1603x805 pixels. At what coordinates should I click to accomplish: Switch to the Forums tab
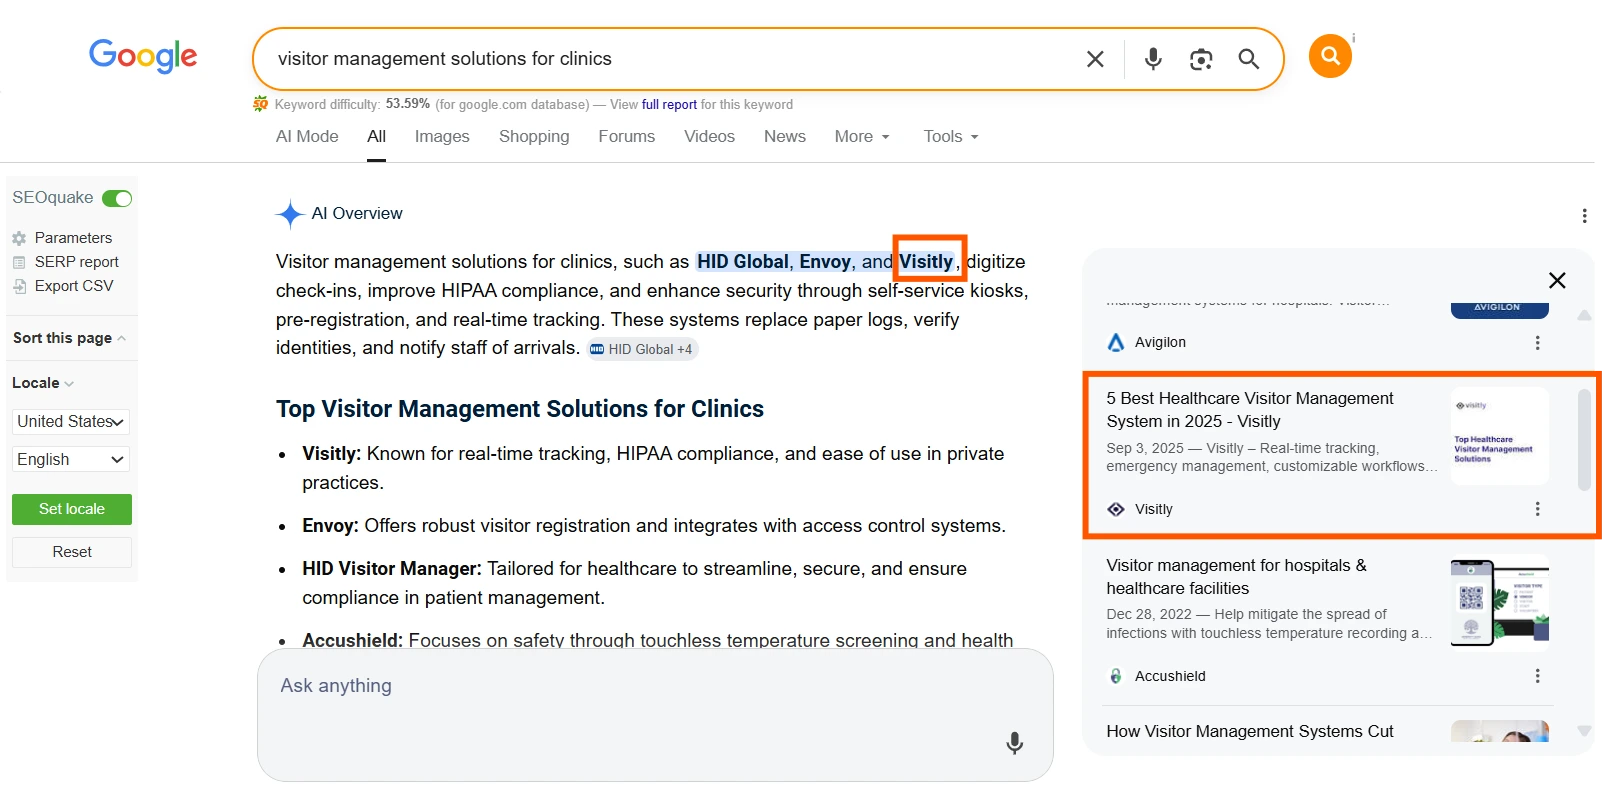click(627, 137)
